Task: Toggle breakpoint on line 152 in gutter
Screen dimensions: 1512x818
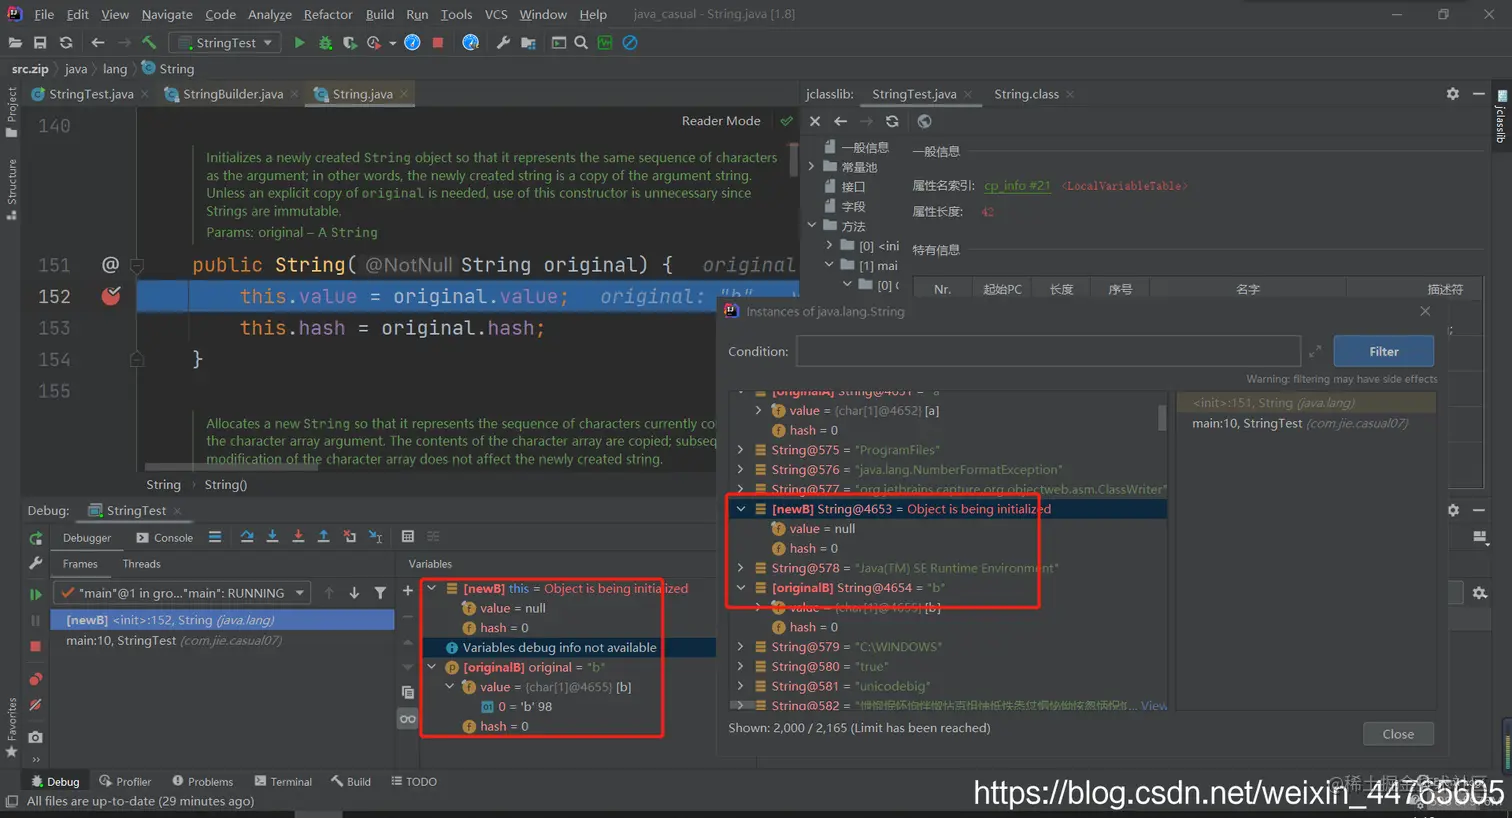Action: click(x=111, y=296)
